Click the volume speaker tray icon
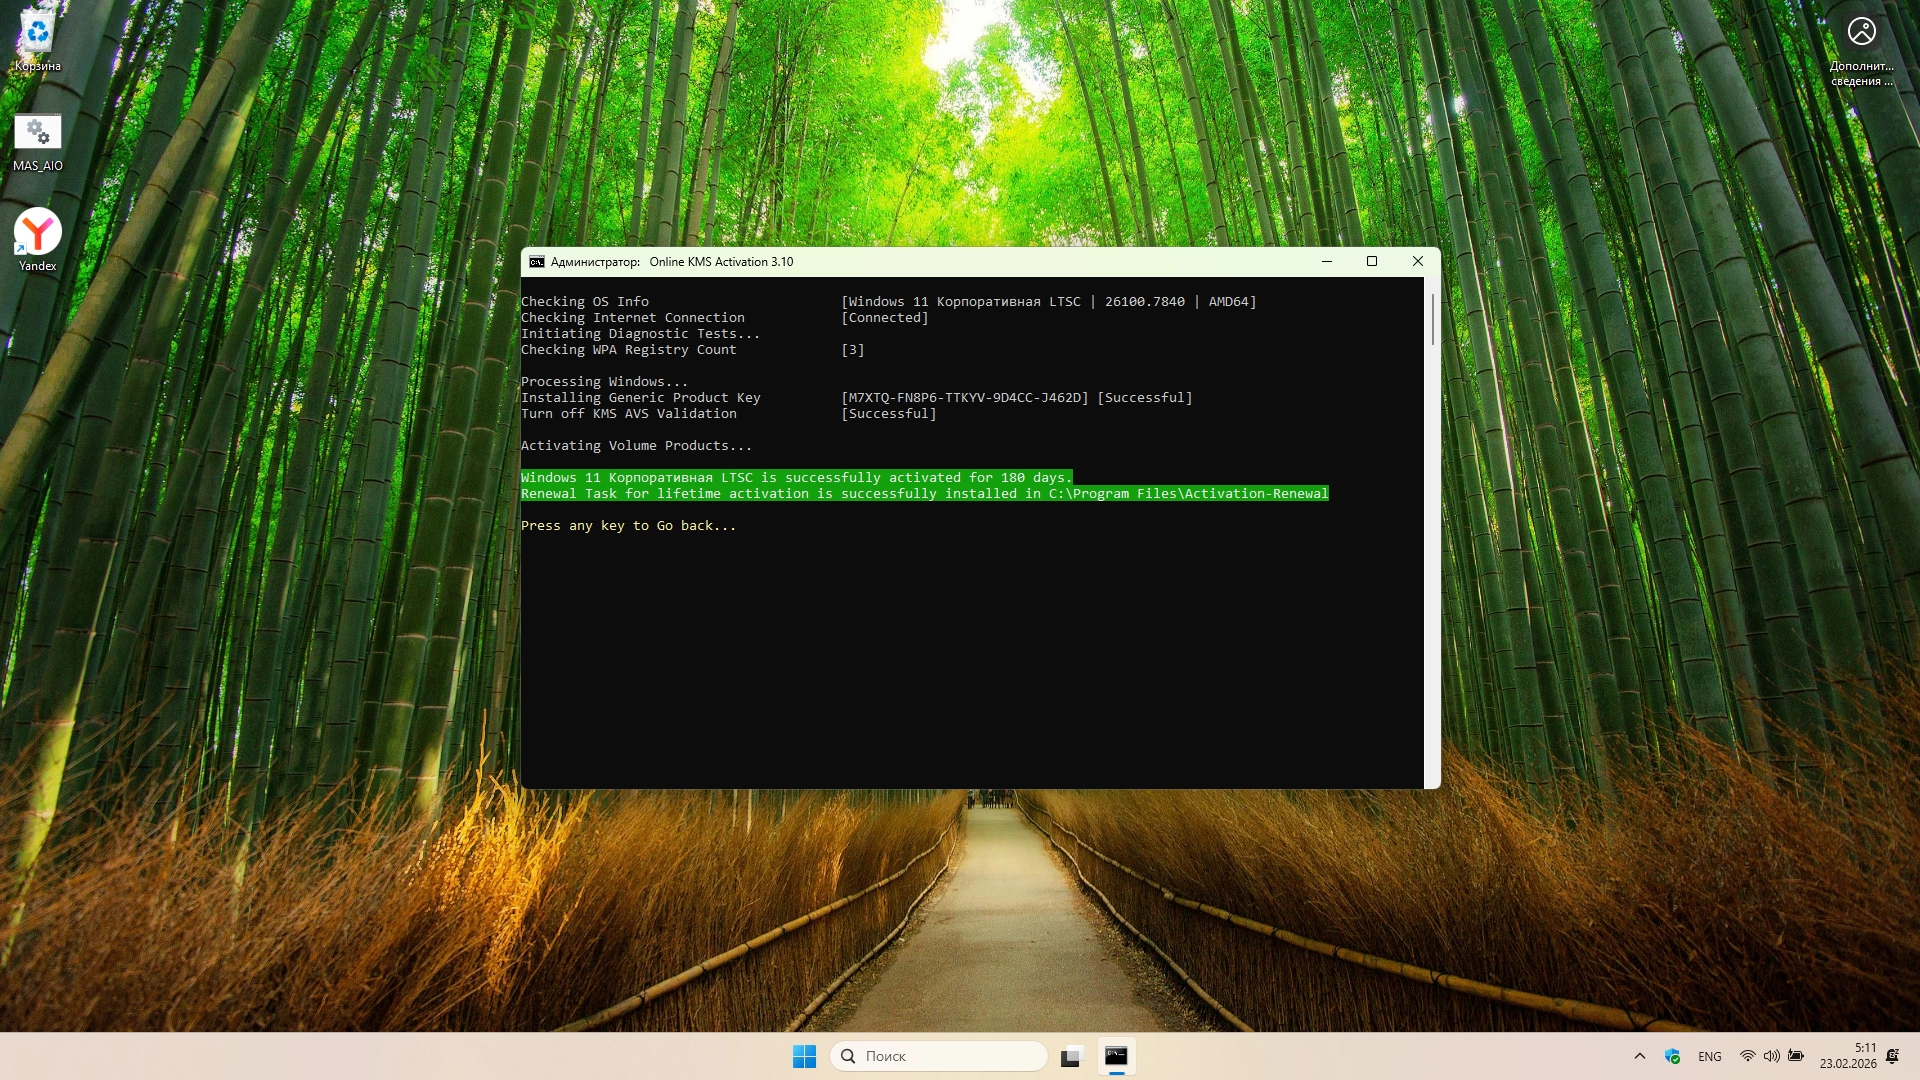The height and width of the screenshot is (1080, 1920). click(x=1771, y=1056)
